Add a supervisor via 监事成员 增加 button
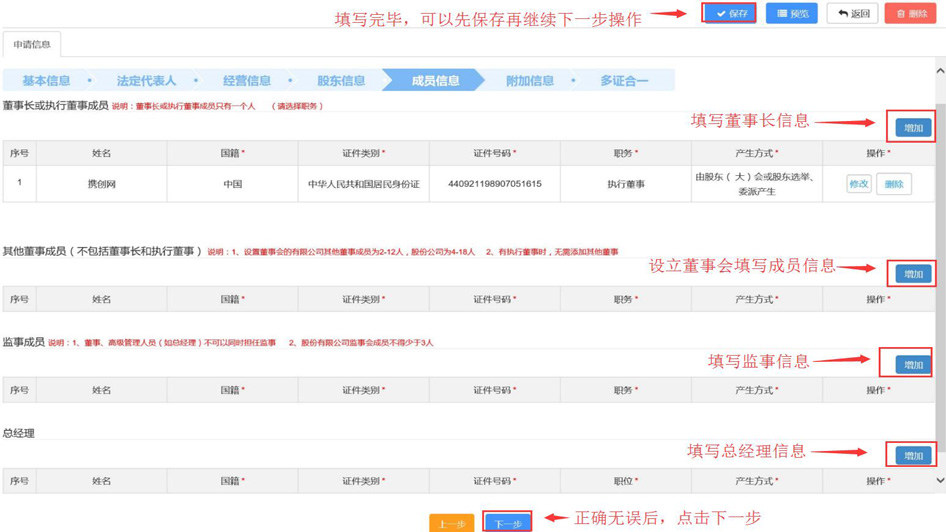The width and height of the screenshot is (946, 532). 912,365
